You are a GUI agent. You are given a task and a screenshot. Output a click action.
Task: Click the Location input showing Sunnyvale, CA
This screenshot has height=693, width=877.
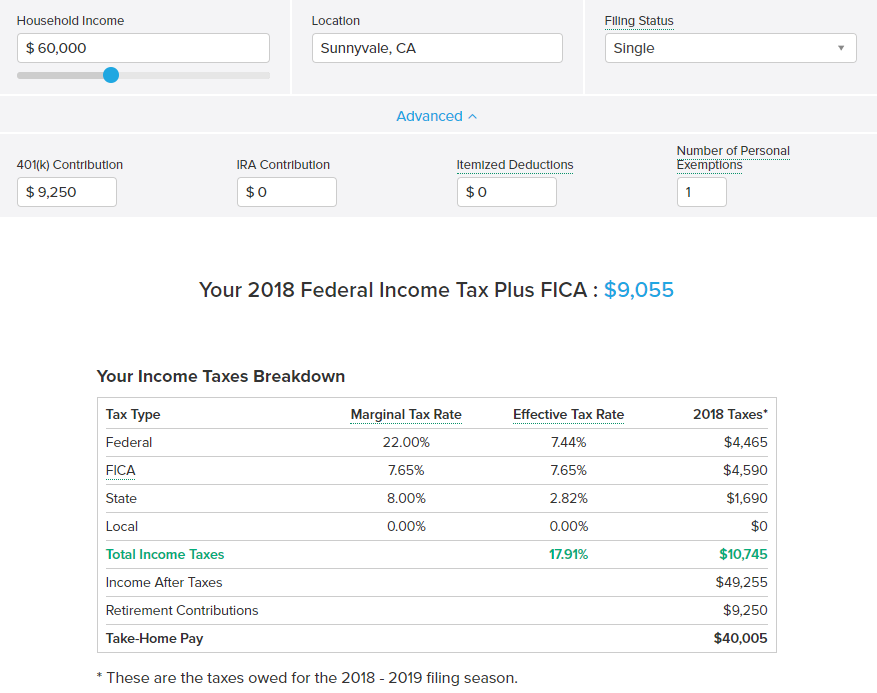437,48
